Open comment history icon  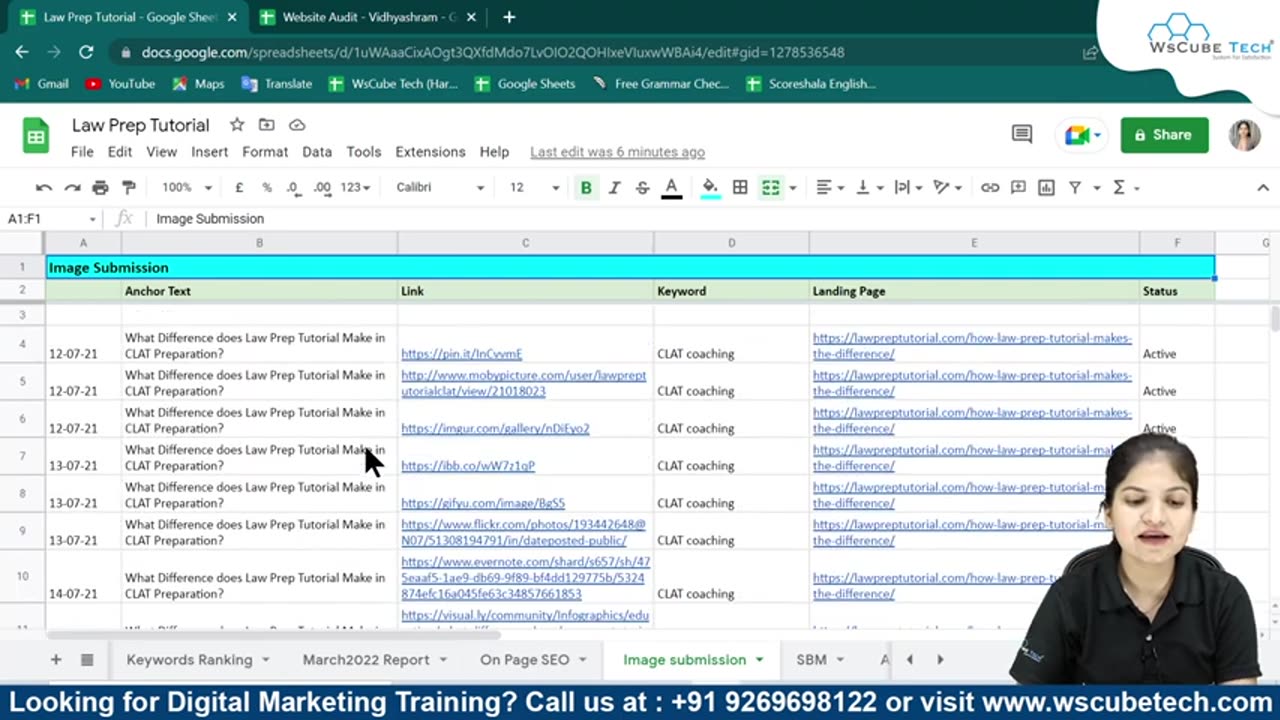[1022, 134]
